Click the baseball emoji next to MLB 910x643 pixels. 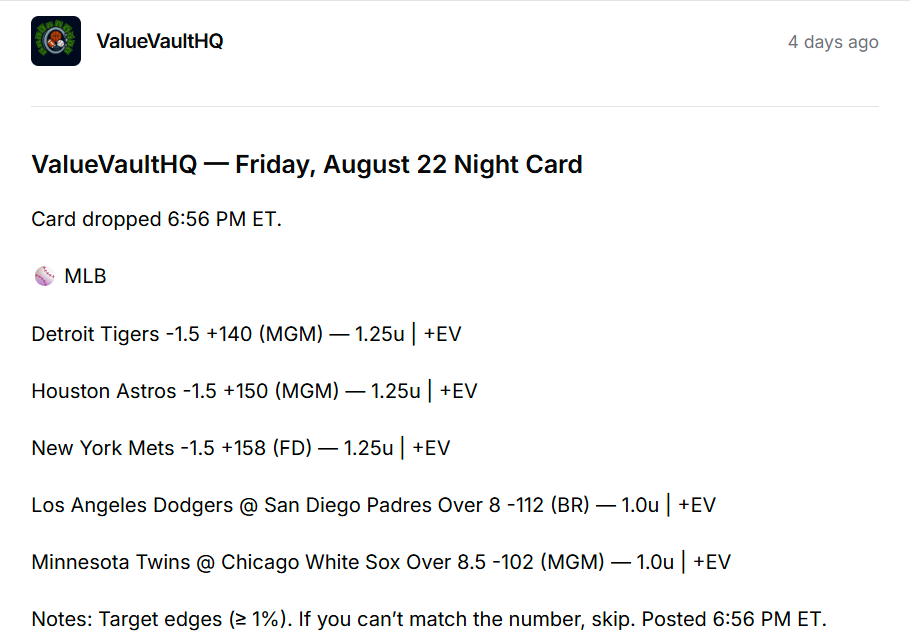44,277
